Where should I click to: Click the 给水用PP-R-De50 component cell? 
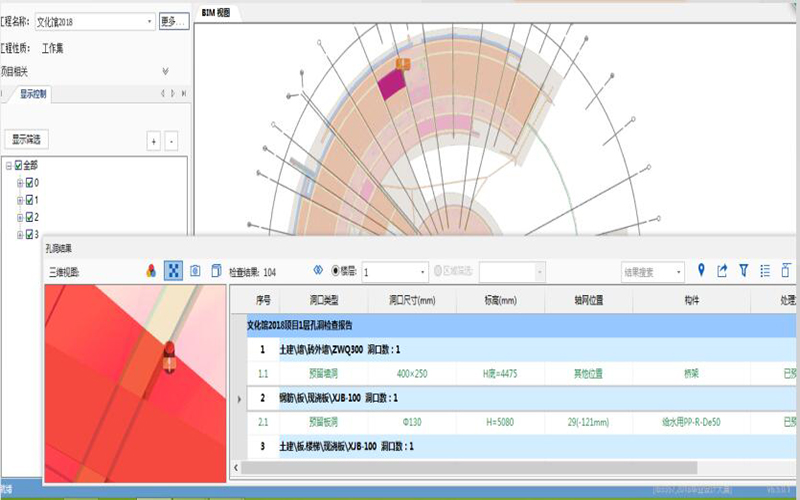pos(692,422)
